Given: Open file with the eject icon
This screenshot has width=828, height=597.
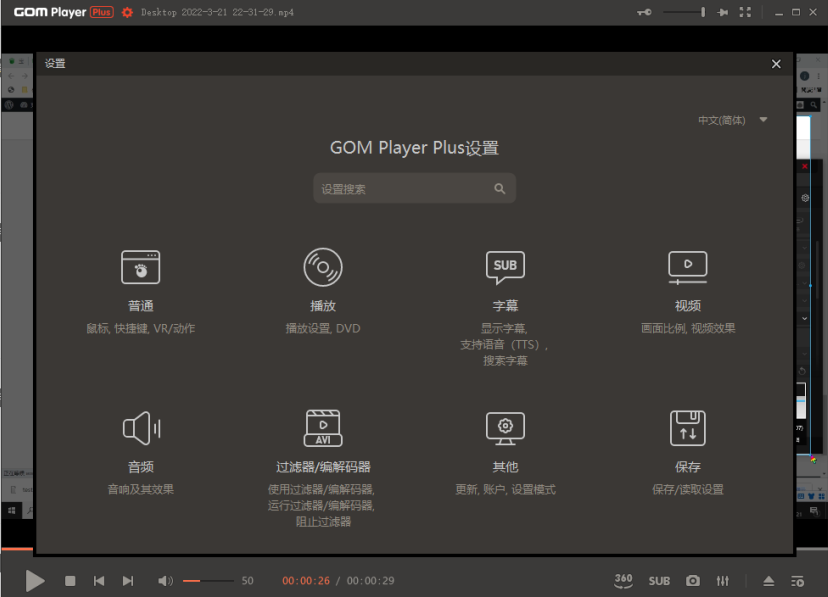Looking at the screenshot, I should click(768, 581).
